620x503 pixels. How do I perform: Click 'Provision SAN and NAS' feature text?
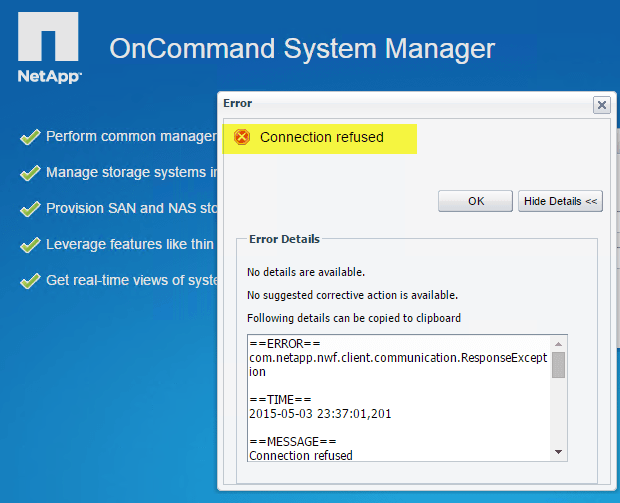[x=132, y=208]
